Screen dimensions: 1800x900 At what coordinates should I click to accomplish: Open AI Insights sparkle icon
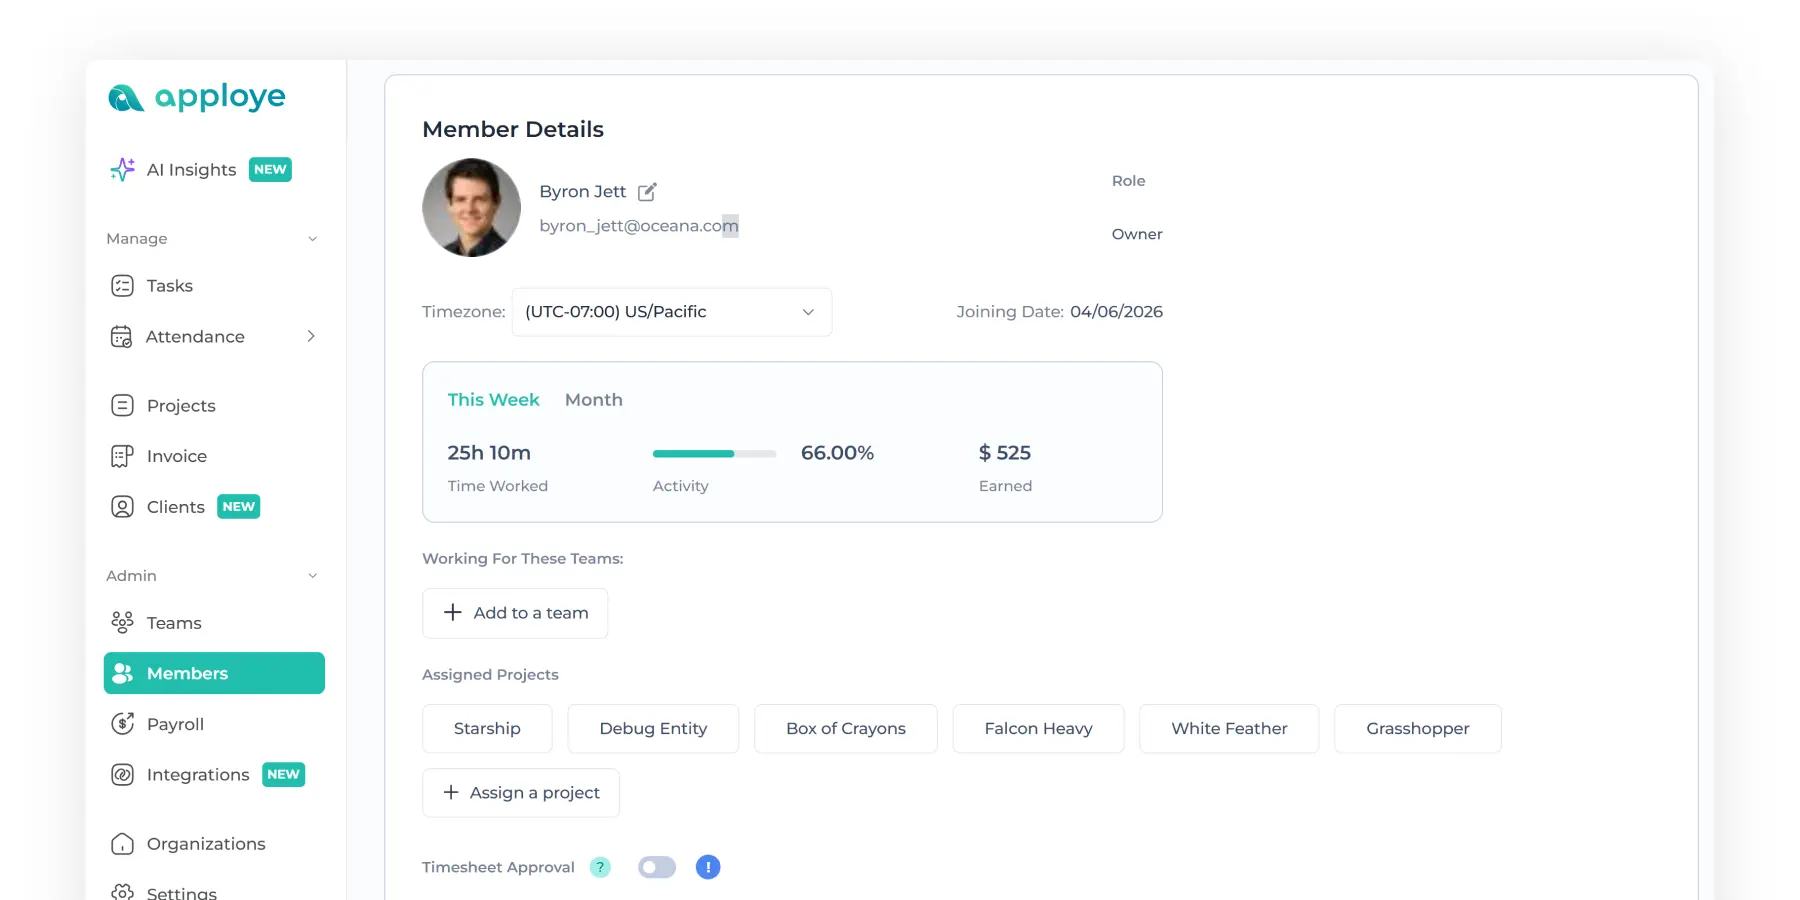point(122,169)
